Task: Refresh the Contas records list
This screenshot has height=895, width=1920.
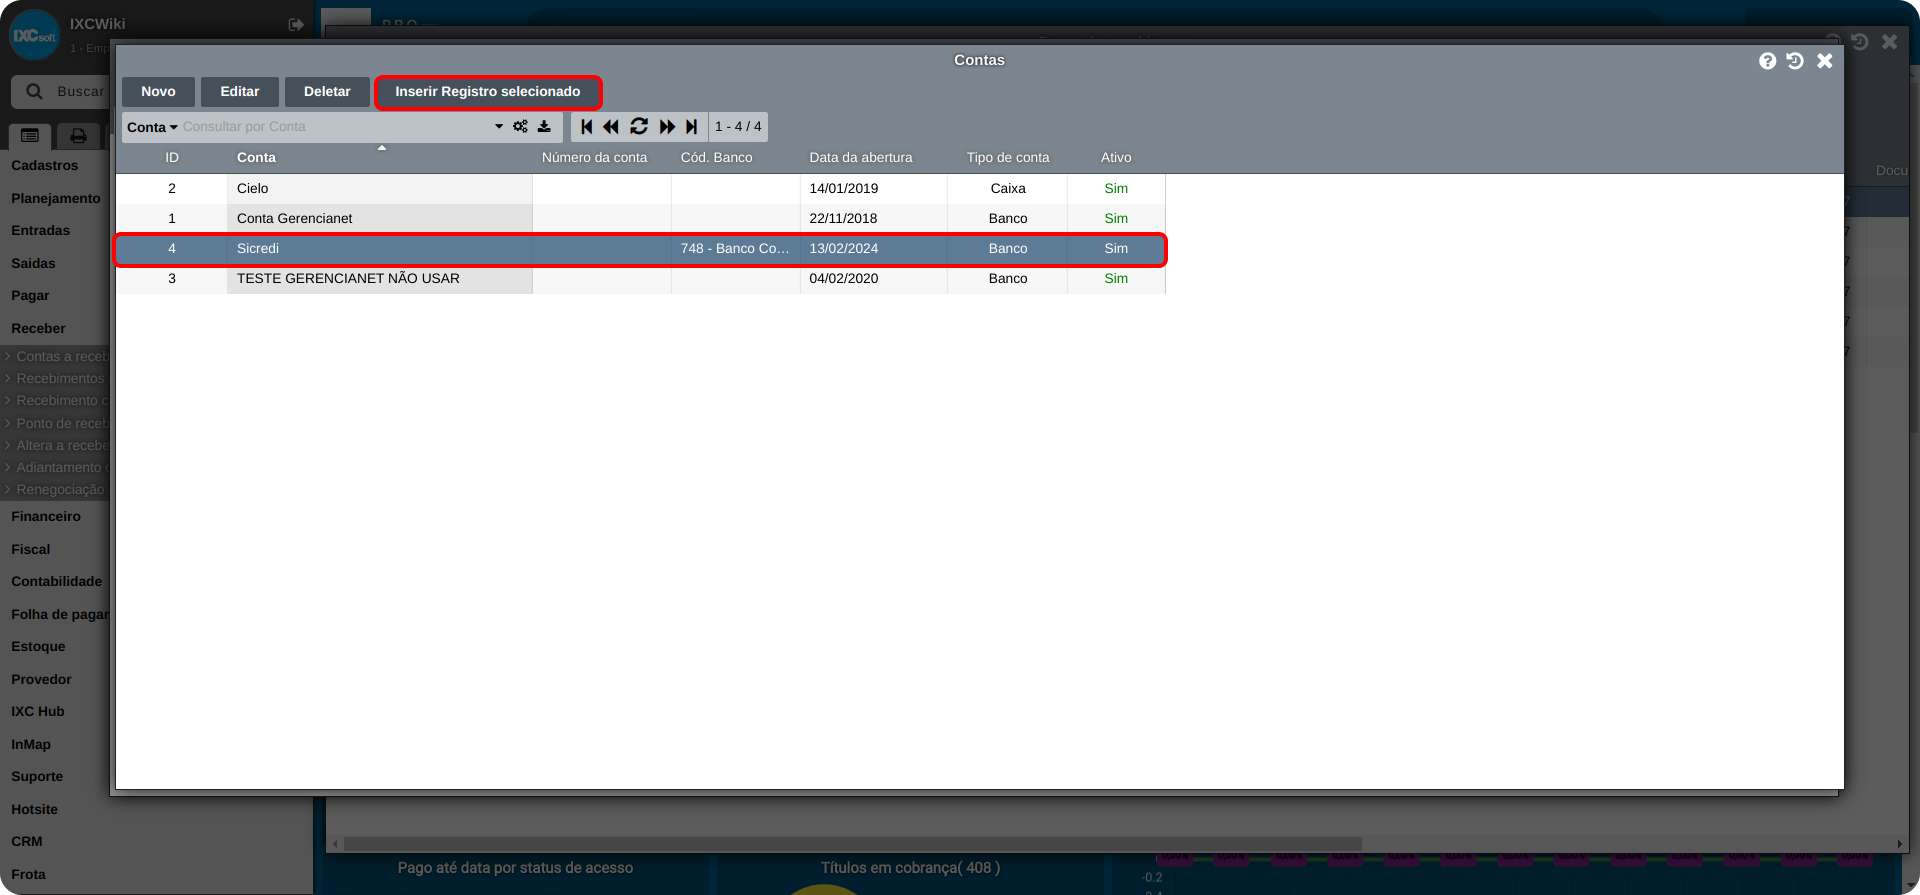Action: [639, 127]
